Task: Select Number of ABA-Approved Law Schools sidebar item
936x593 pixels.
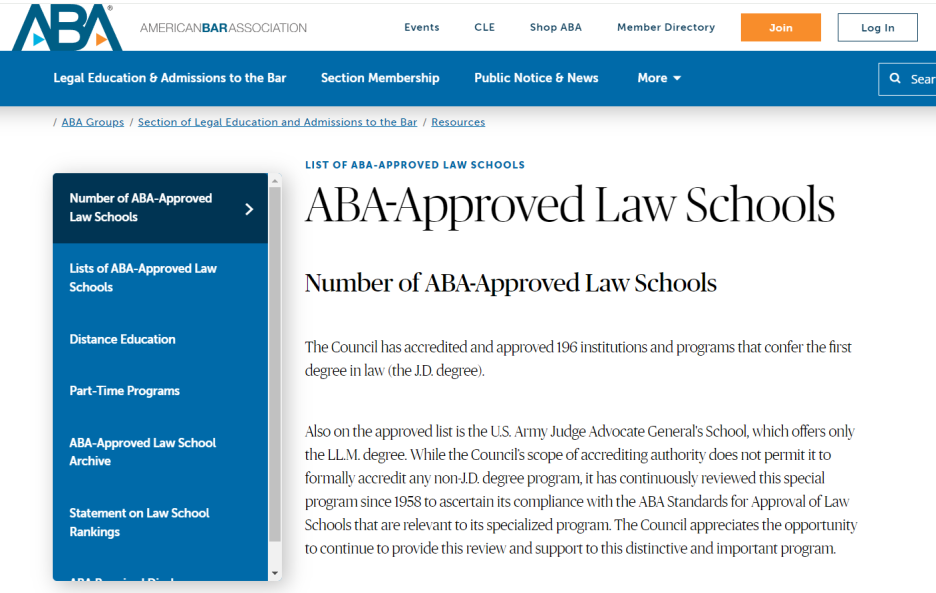Action: (160, 208)
